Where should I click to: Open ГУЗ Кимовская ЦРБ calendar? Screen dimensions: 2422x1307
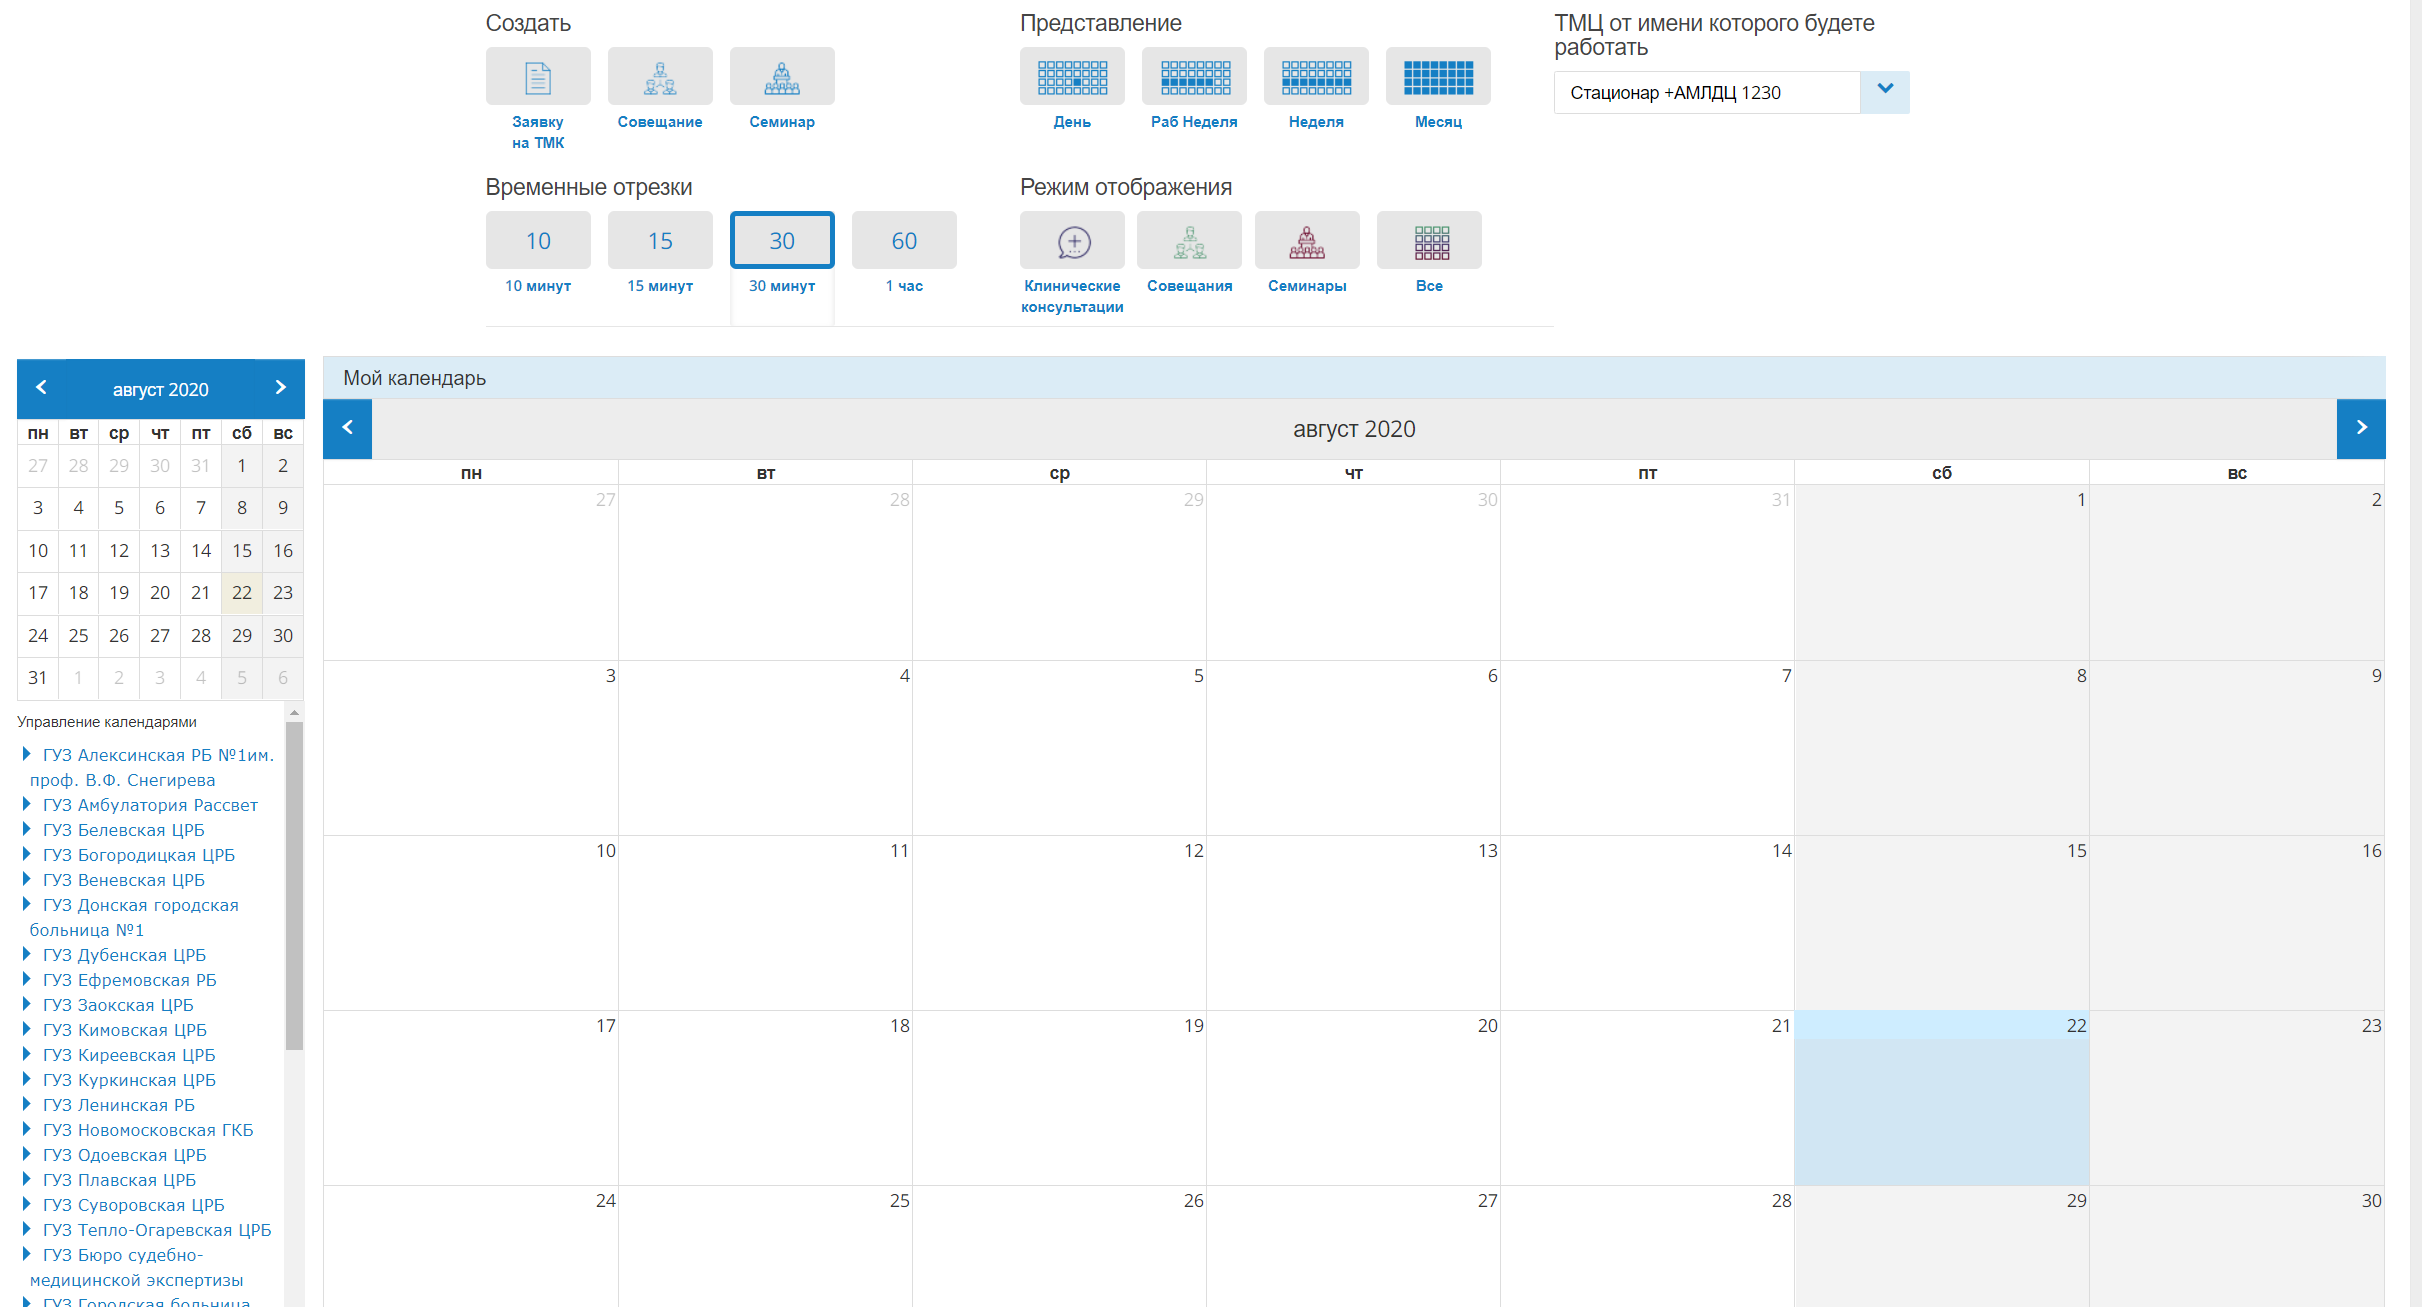pos(125,1030)
